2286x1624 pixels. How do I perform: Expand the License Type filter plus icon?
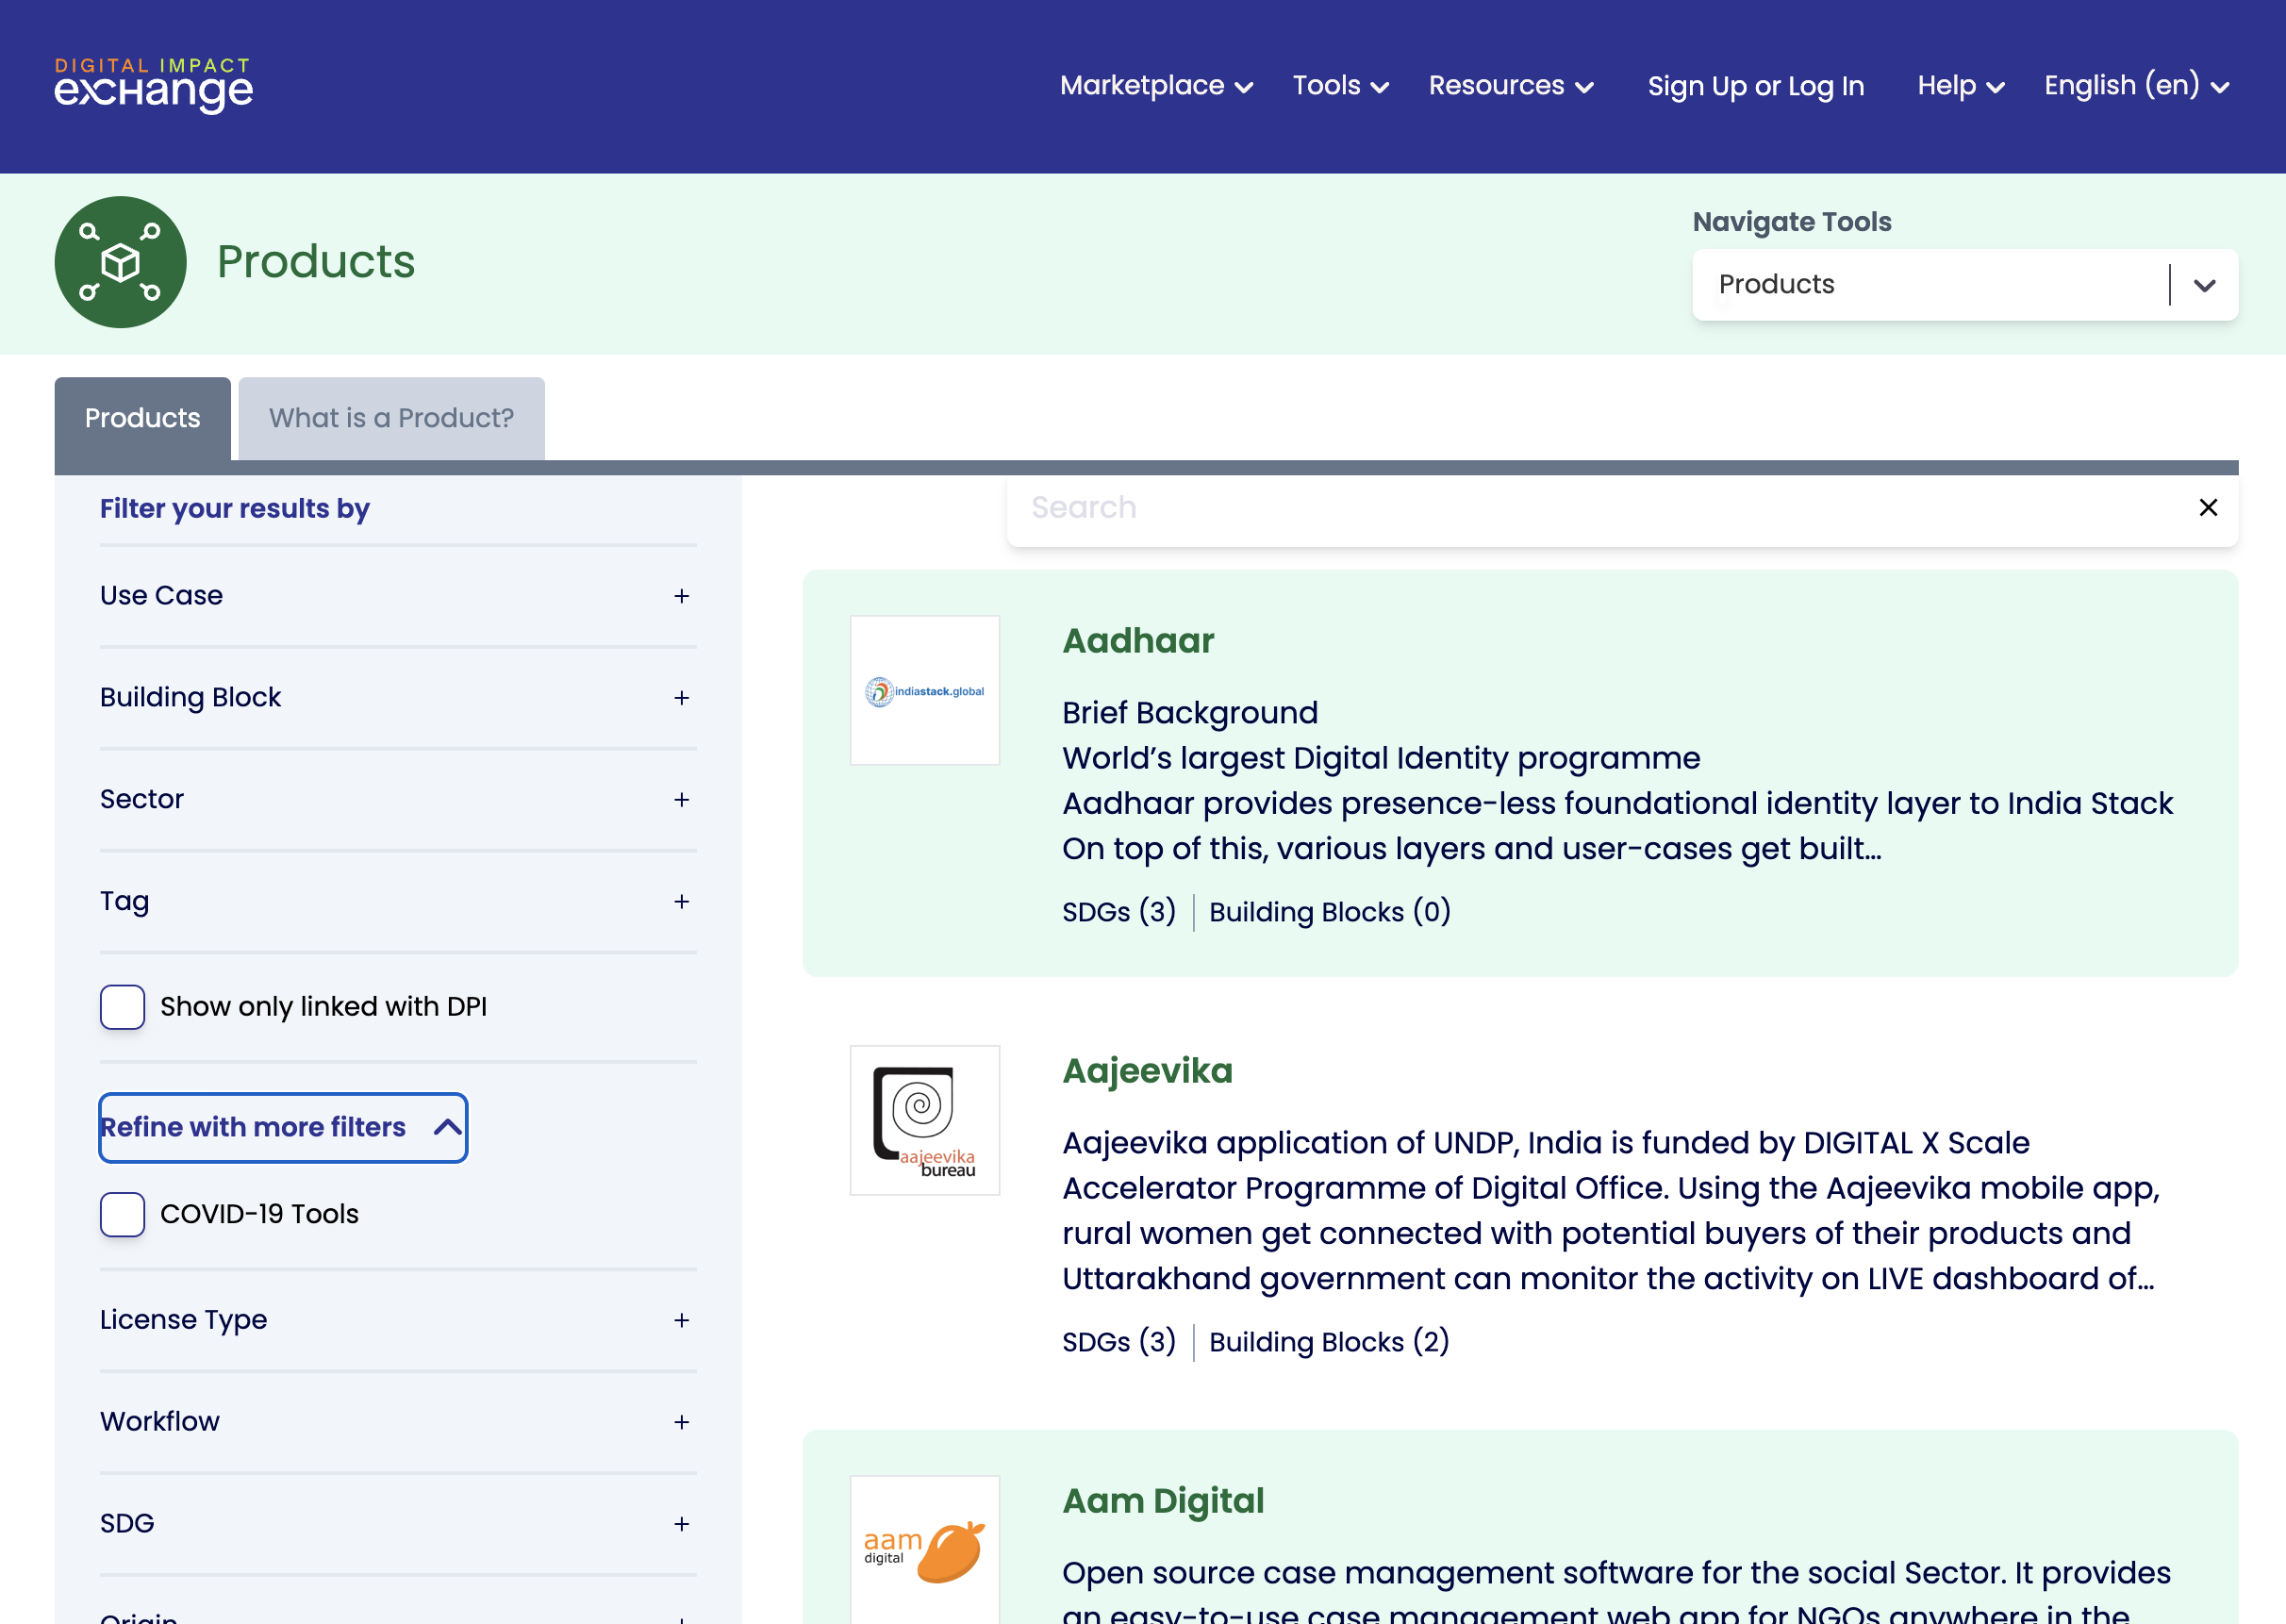[x=682, y=1320]
